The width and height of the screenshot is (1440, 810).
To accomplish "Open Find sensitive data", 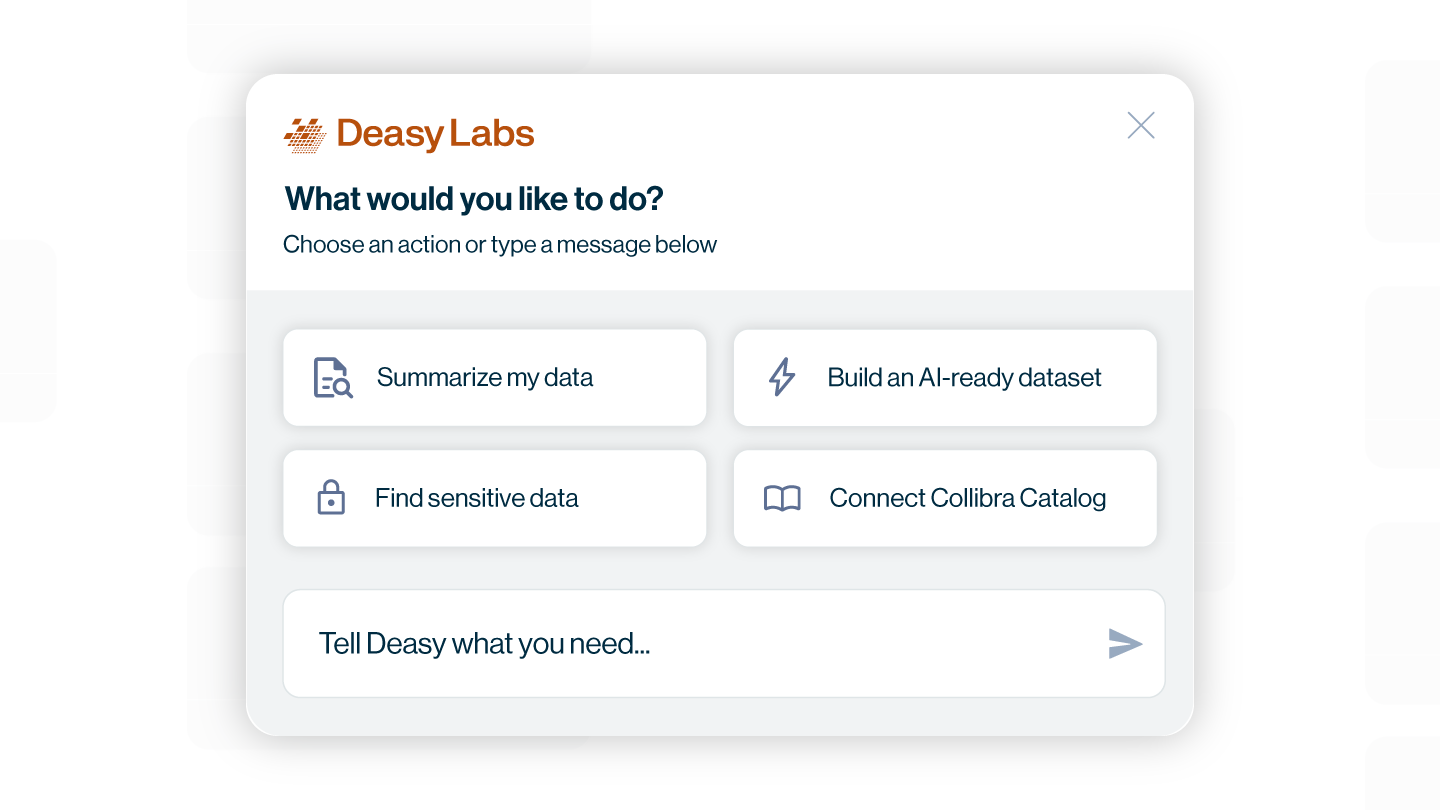I will 494,498.
